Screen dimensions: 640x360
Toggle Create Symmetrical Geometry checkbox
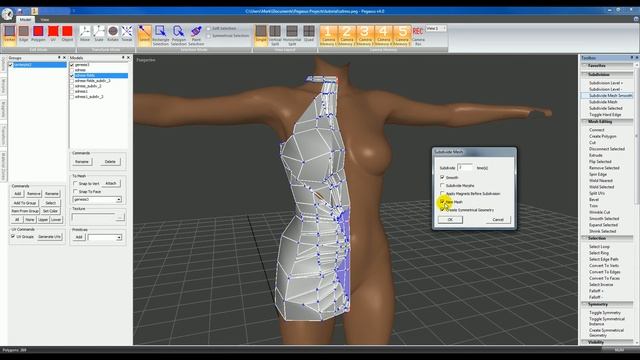coord(442,209)
